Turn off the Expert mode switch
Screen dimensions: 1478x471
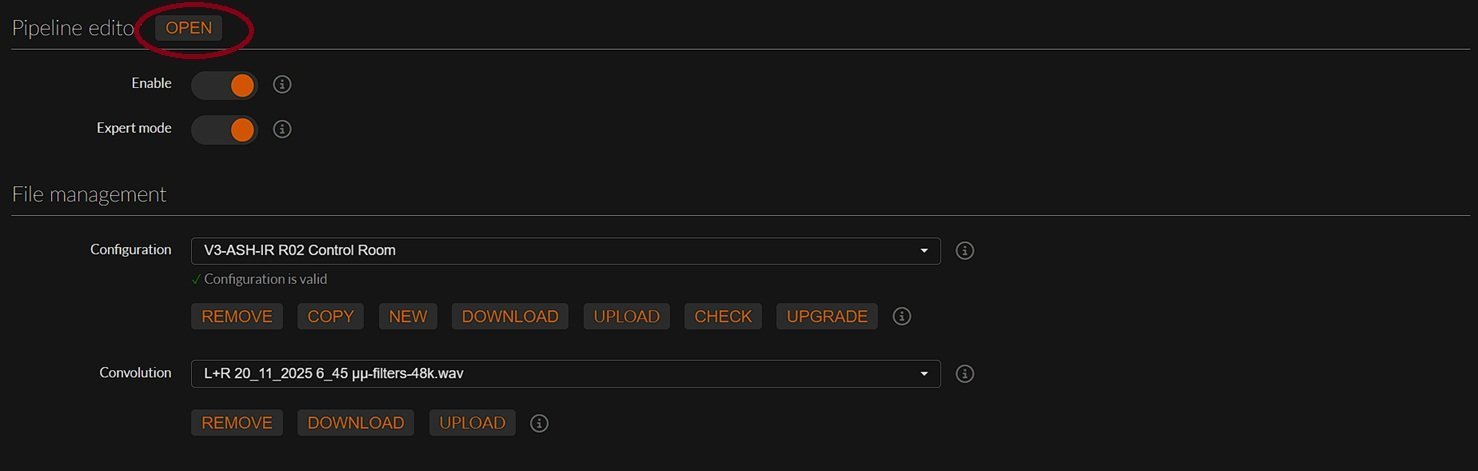click(224, 130)
